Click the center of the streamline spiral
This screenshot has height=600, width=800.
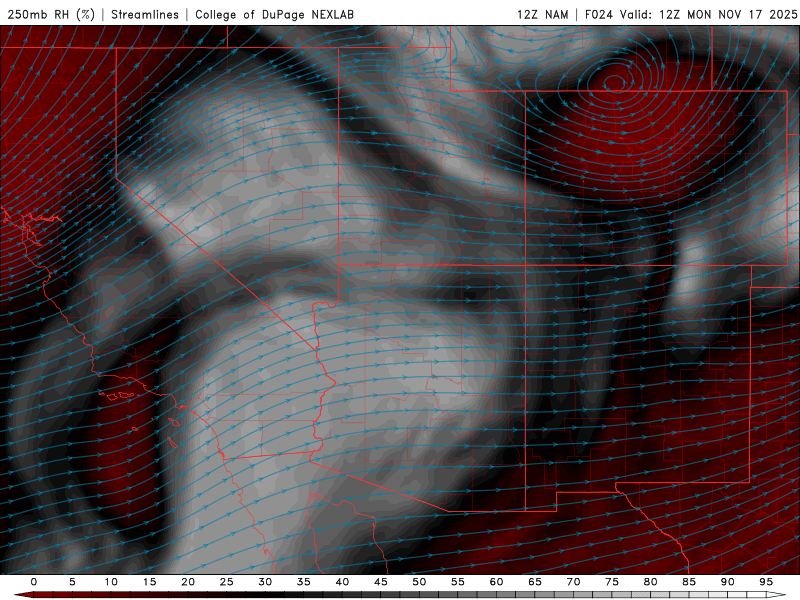616,82
